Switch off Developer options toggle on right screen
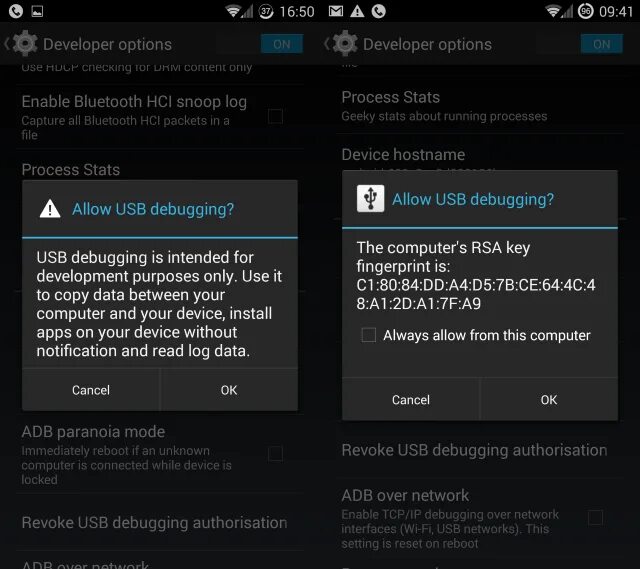 click(602, 44)
